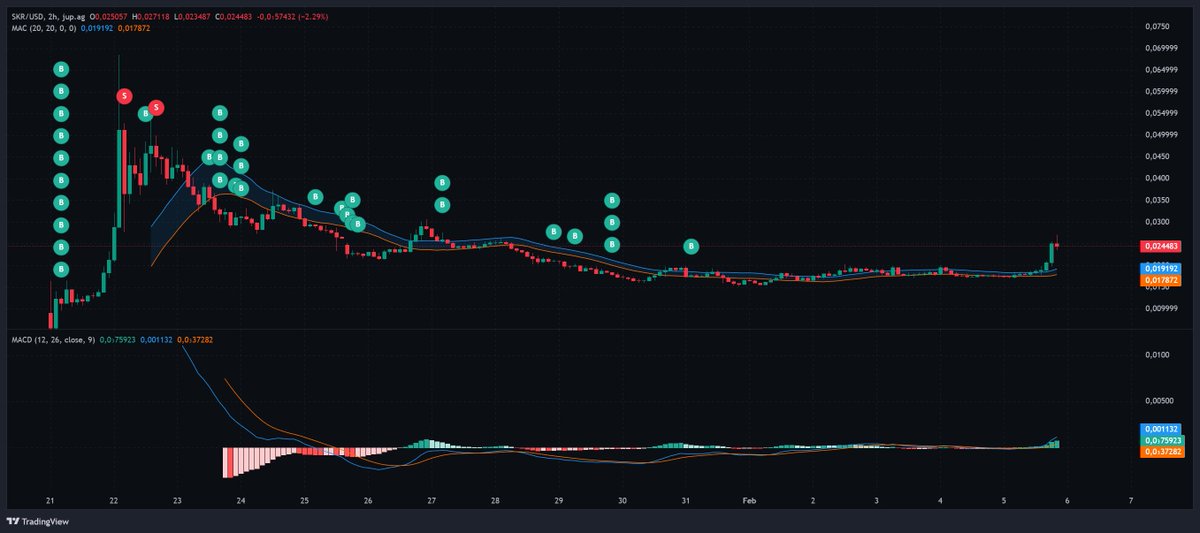Click the blue 0,001132 value in the MACD legend
This screenshot has width=1200, height=533.
157,340
